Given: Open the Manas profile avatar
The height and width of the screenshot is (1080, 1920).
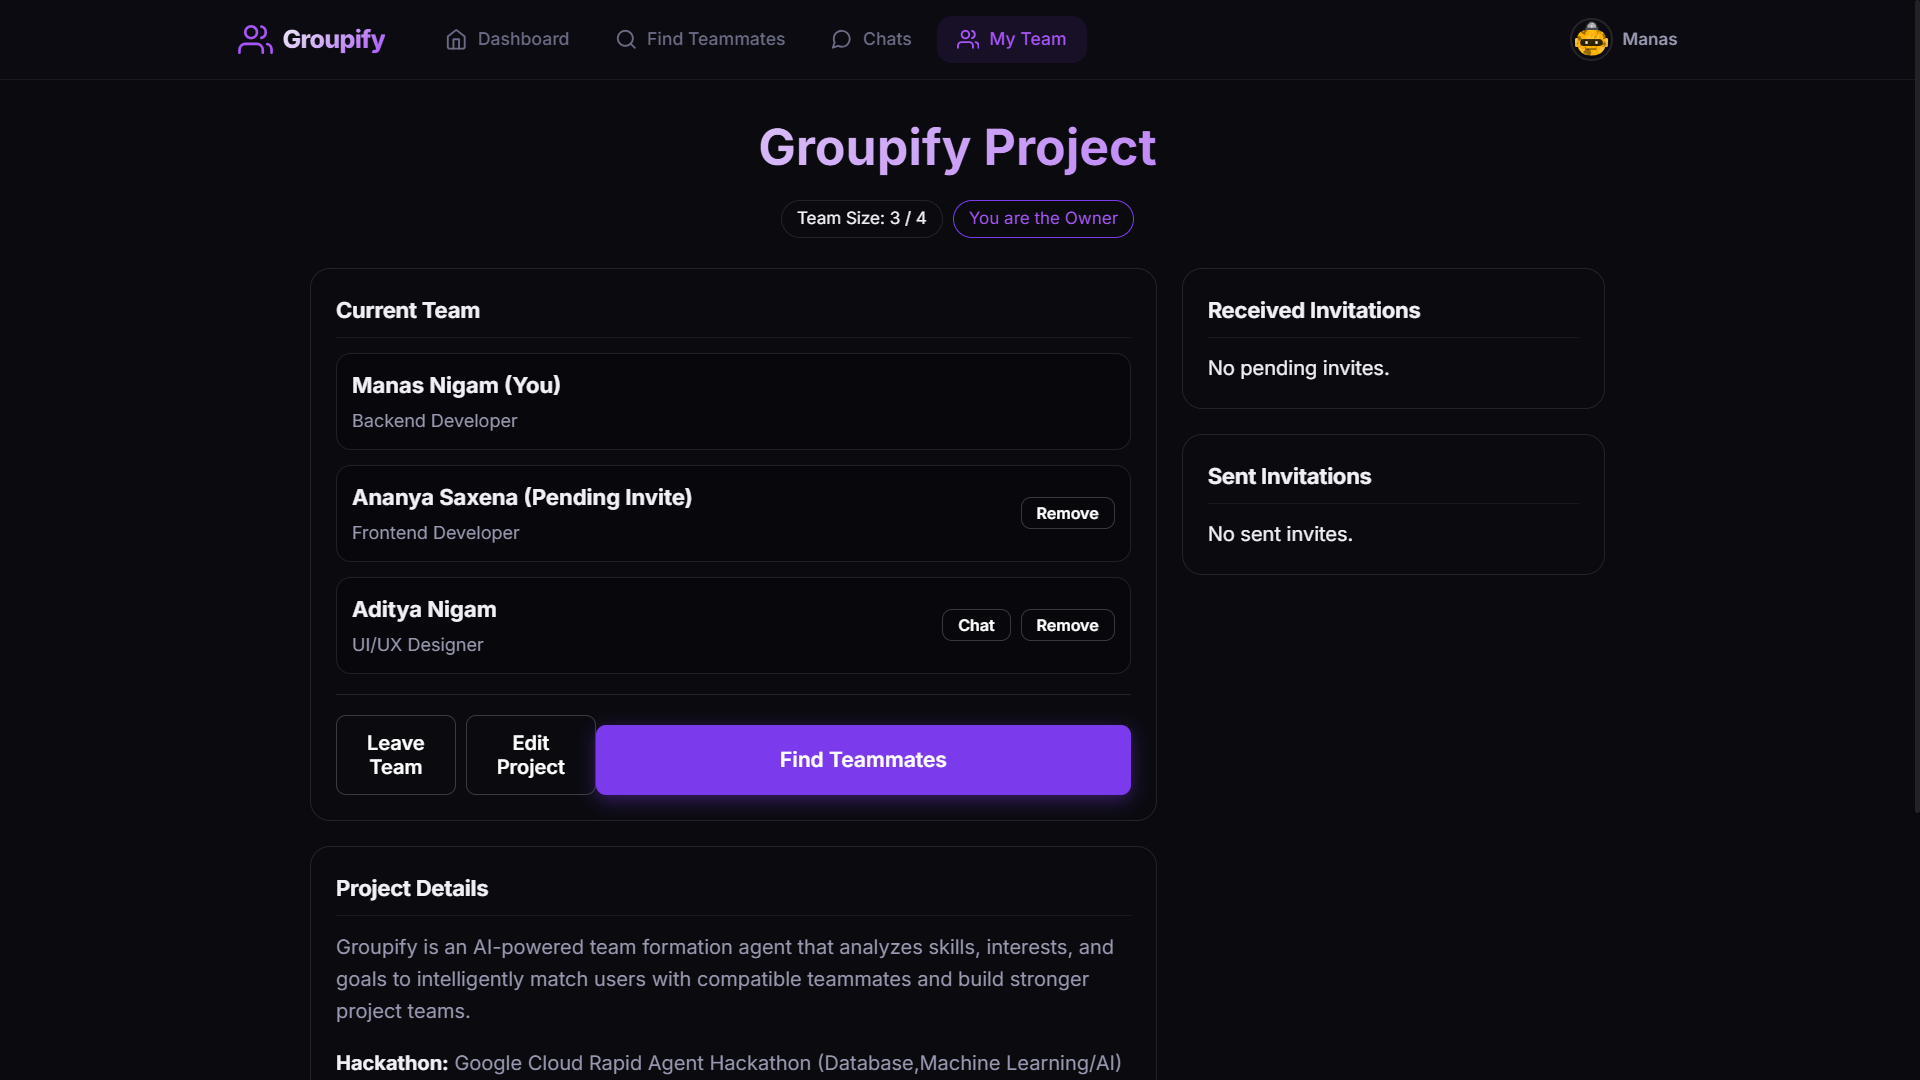Looking at the screenshot, I should point(1591,39).
